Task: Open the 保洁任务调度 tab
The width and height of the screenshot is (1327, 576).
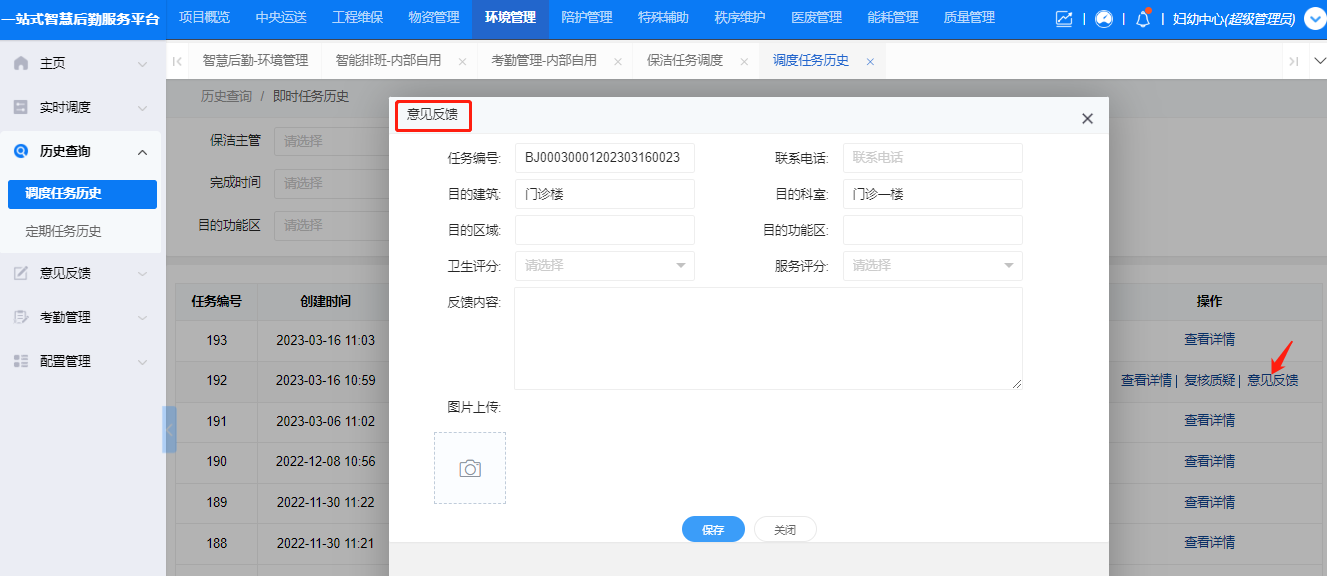Action: click(x=685, y=61)
